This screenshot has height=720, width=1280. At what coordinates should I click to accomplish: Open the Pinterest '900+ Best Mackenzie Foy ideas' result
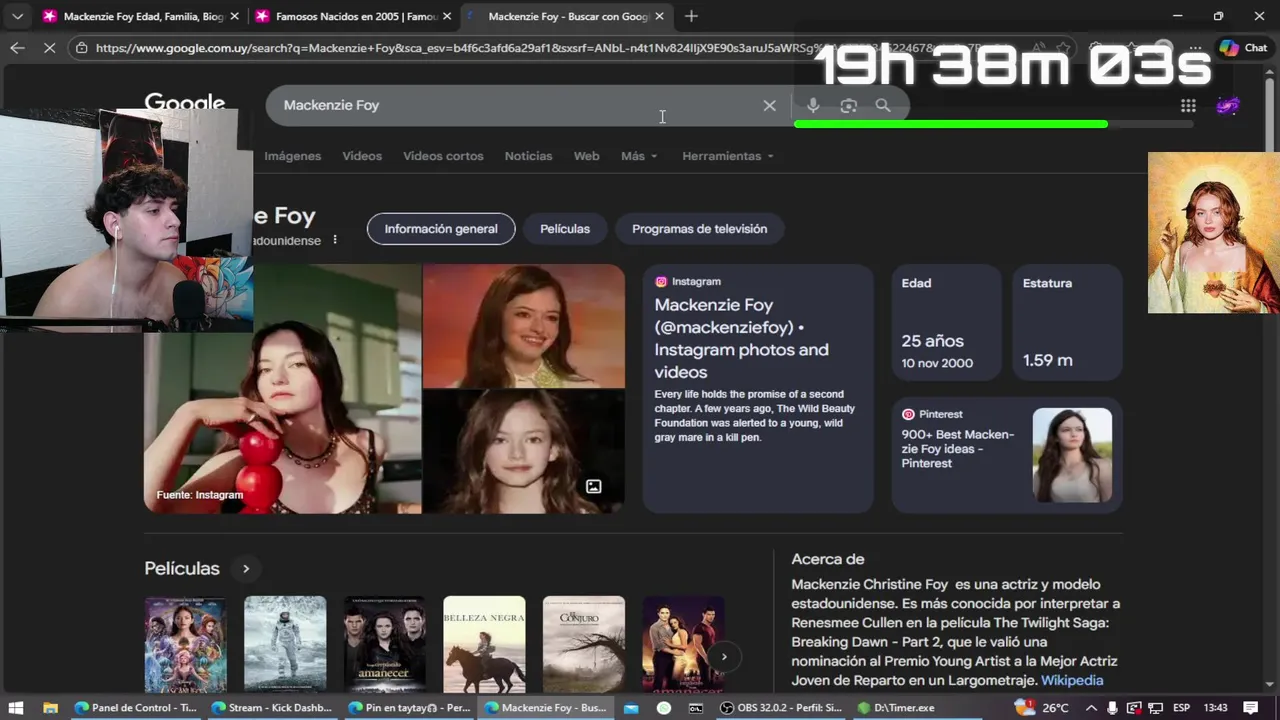click(957, 449)
